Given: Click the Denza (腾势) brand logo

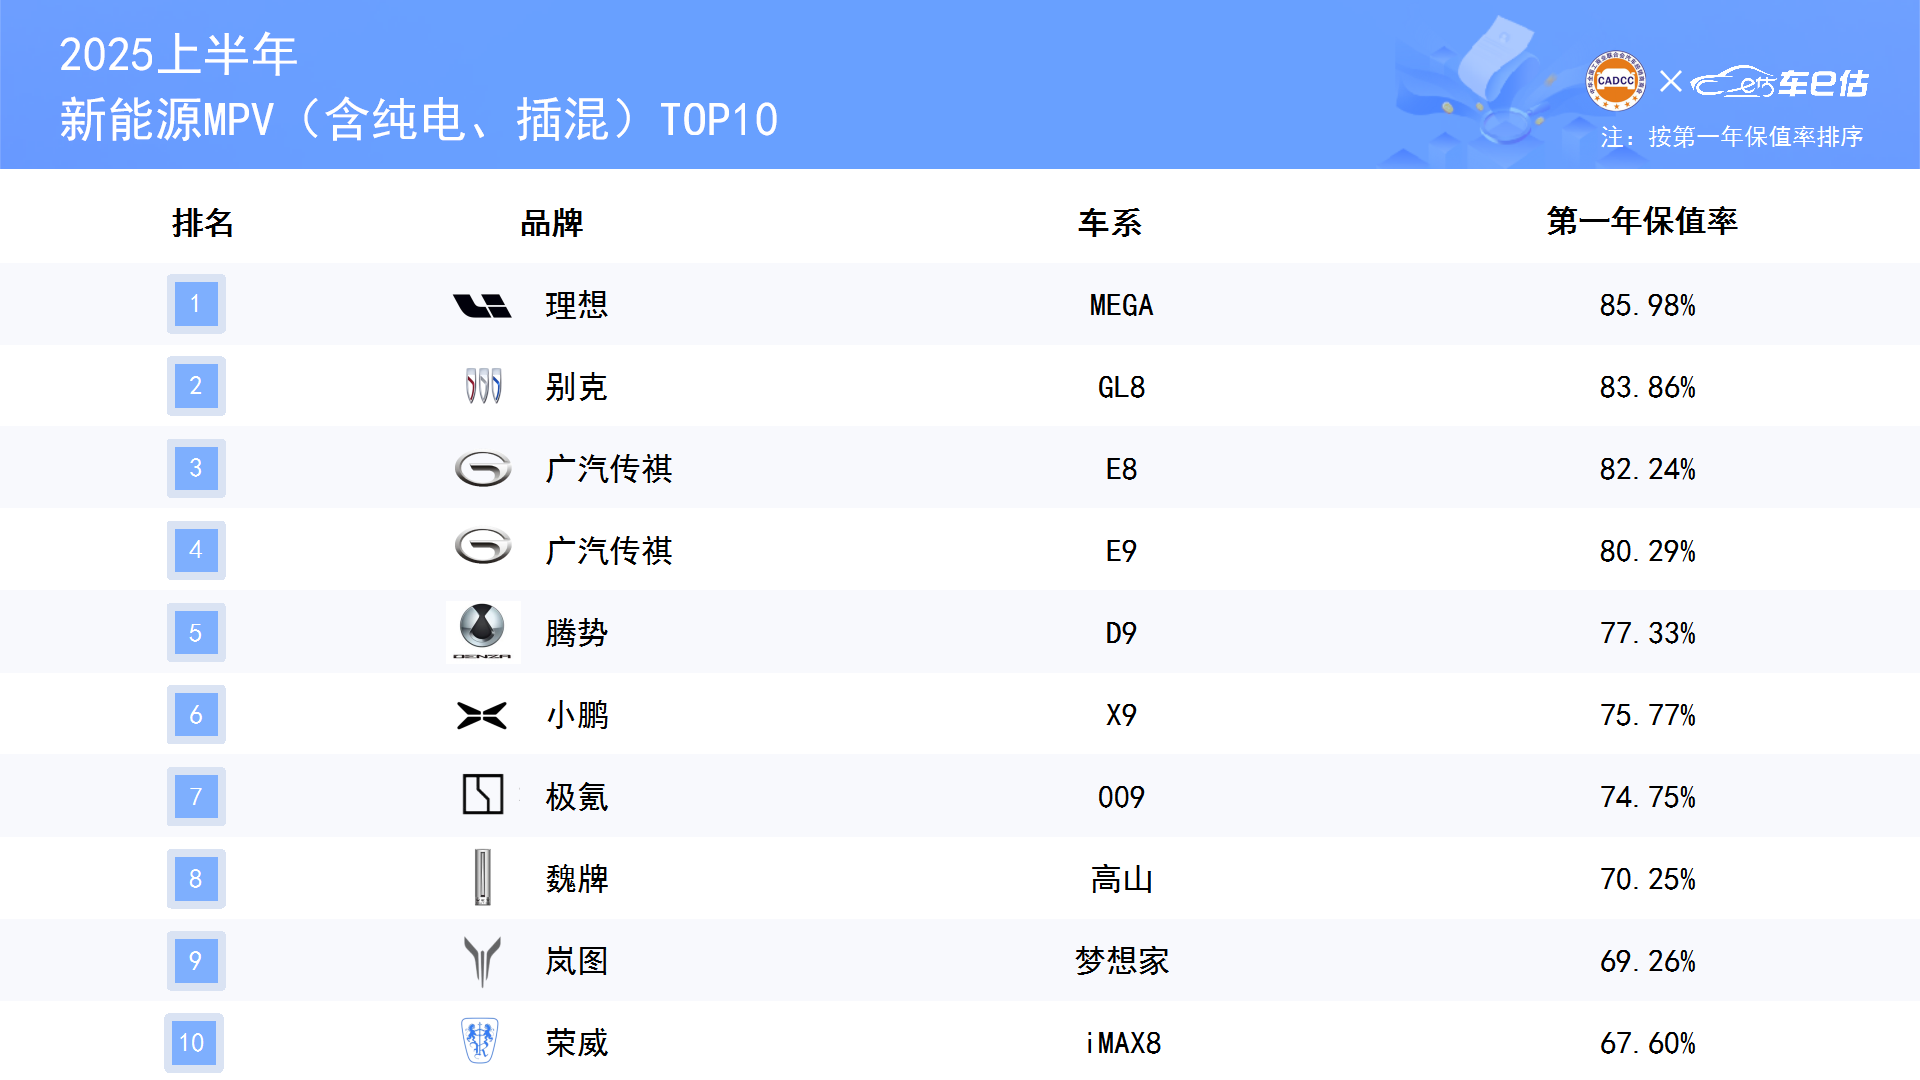Looking at the screenshot, I should pos(483,632).
